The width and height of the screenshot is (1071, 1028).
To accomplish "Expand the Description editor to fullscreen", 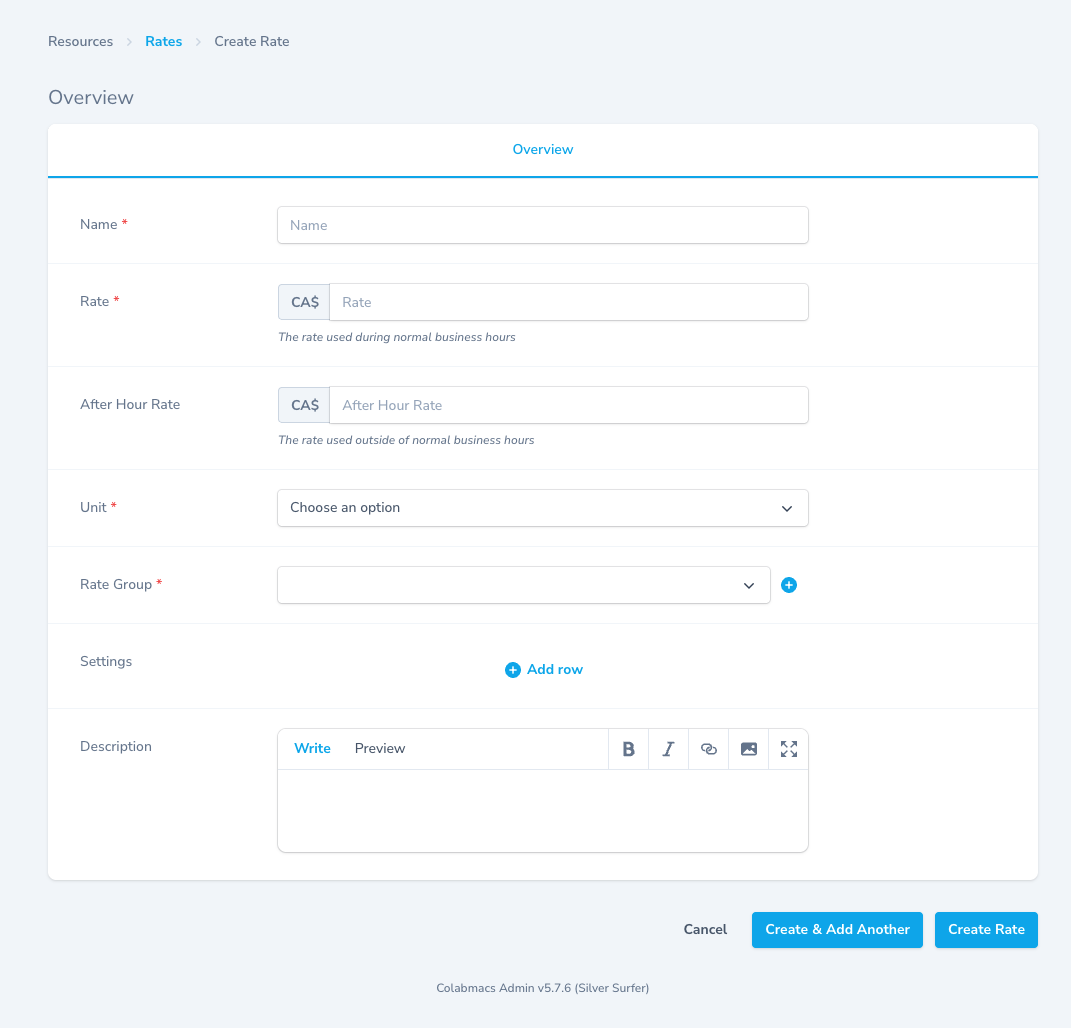I will click(788, 748).
